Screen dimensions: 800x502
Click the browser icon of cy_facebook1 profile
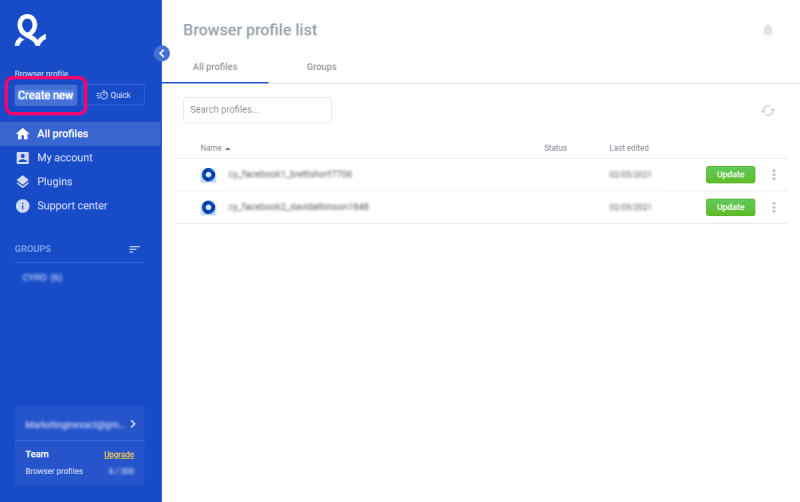[x=208, y=175]
